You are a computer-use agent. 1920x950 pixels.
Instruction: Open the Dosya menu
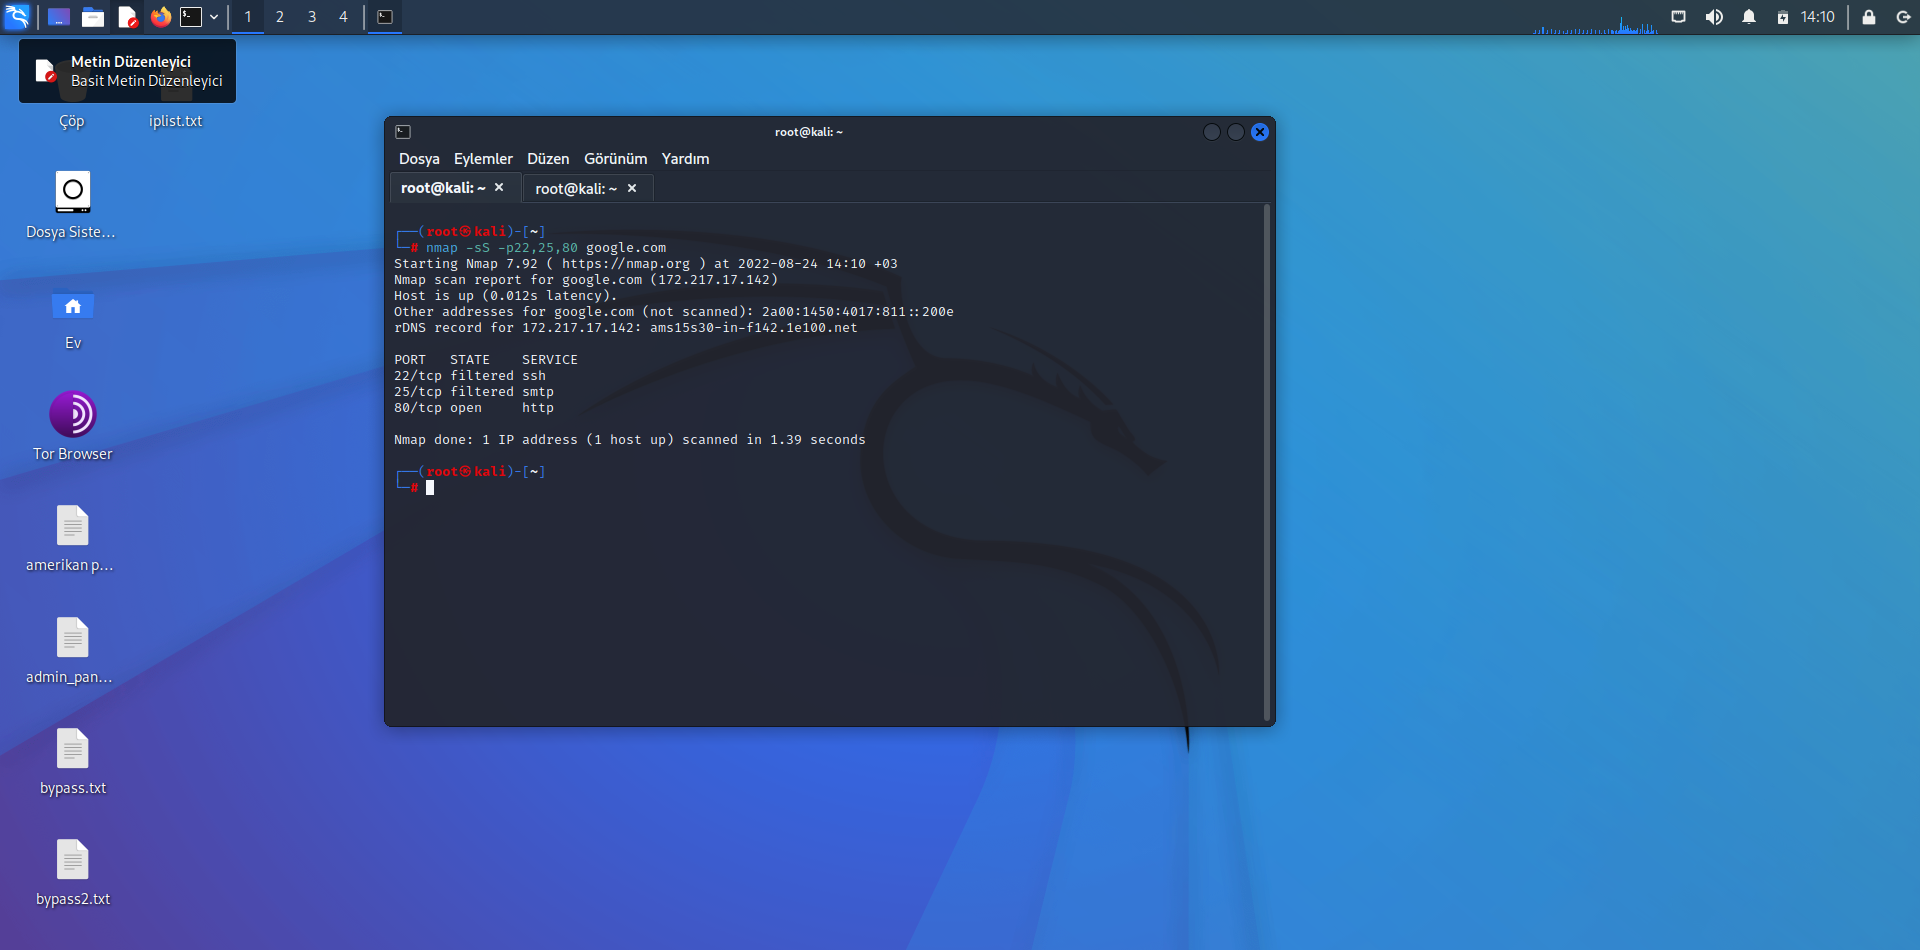pyautogui.click(x=419, y=159)
